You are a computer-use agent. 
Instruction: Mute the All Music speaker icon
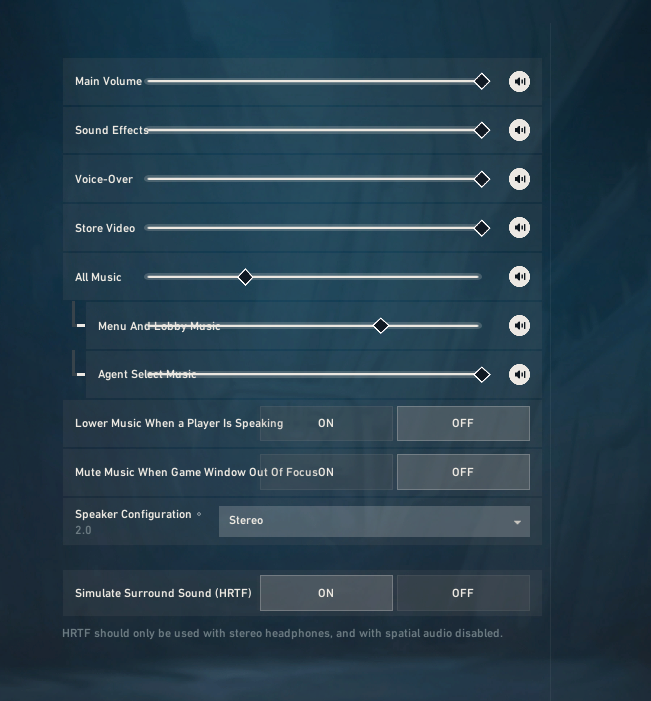tap(519, 276)
